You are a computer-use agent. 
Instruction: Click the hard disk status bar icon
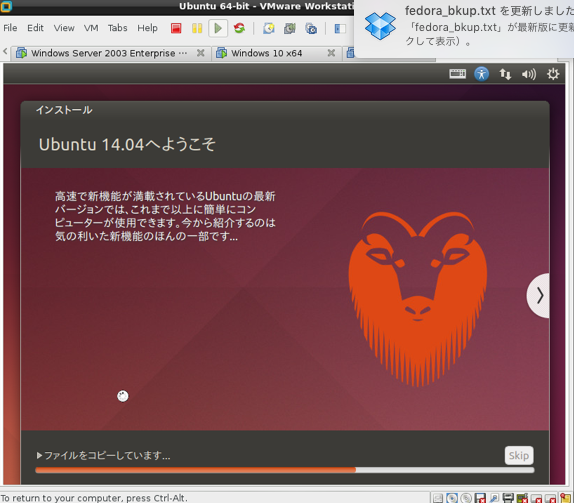pyautogui.click(x=438, y=498)
